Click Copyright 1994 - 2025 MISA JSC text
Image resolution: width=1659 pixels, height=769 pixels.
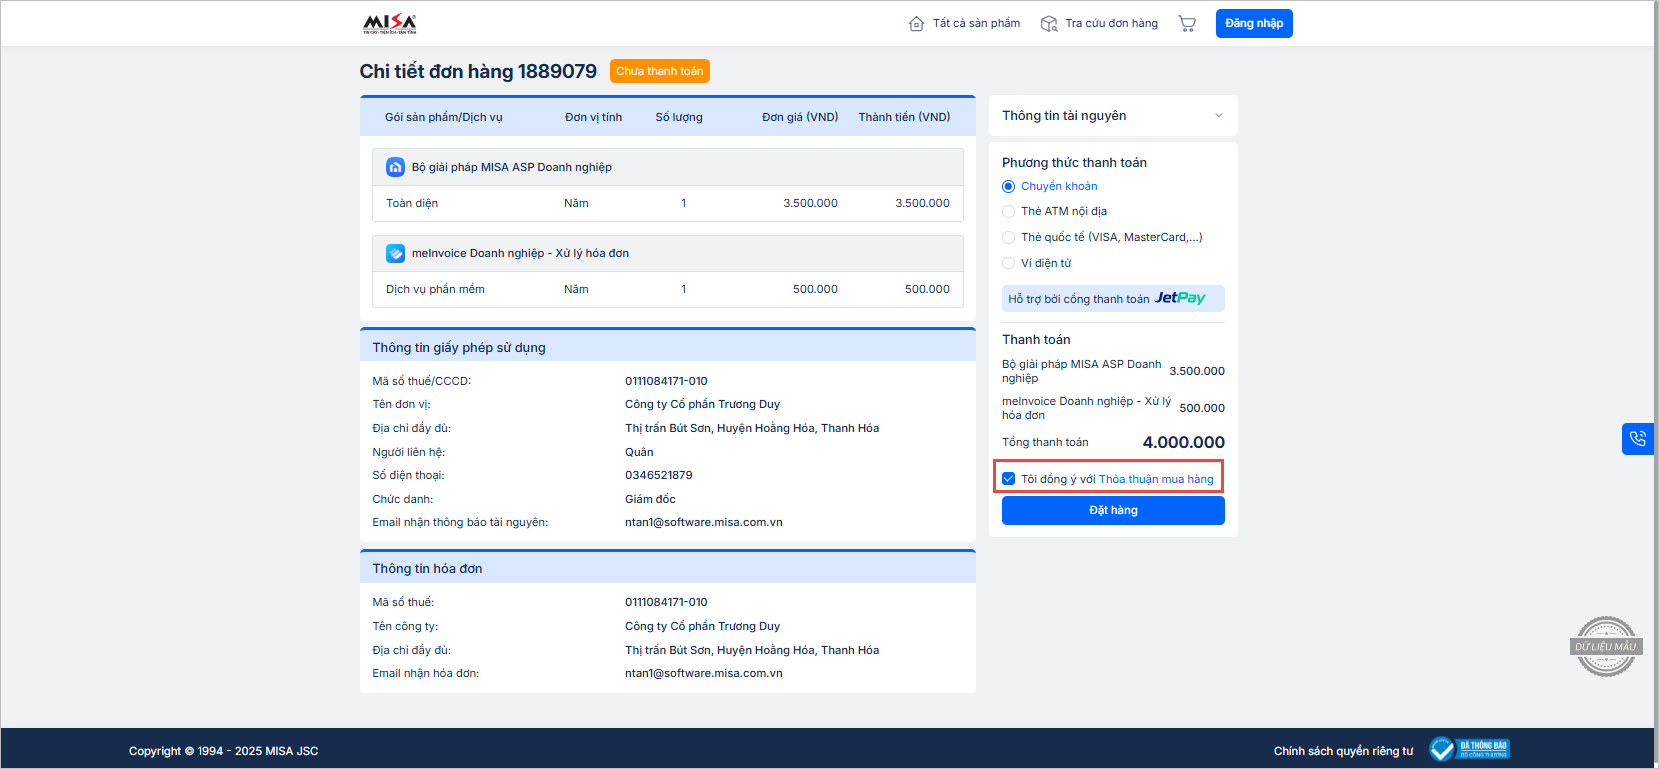click(223, 751)
